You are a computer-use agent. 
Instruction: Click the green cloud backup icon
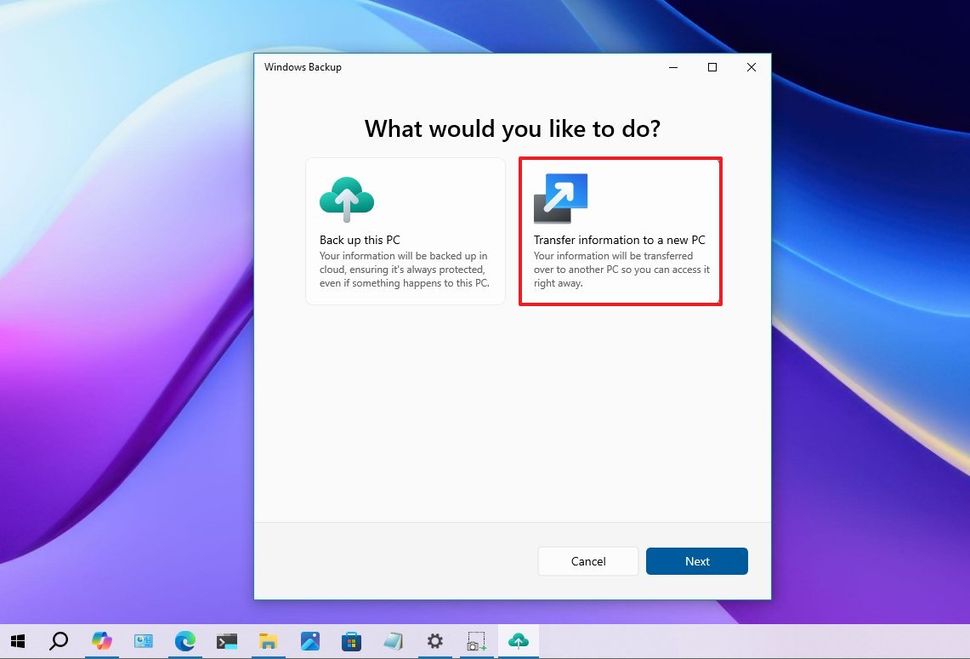click(346, 196)
